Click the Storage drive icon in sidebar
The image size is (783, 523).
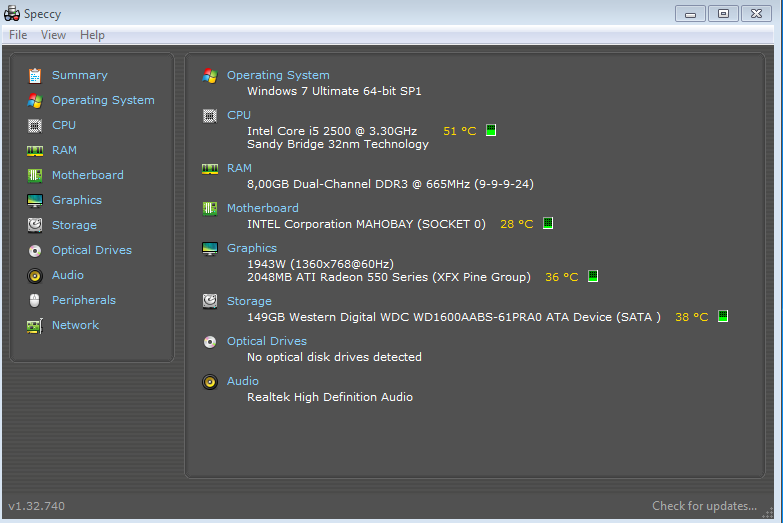(x=35, y=225)
